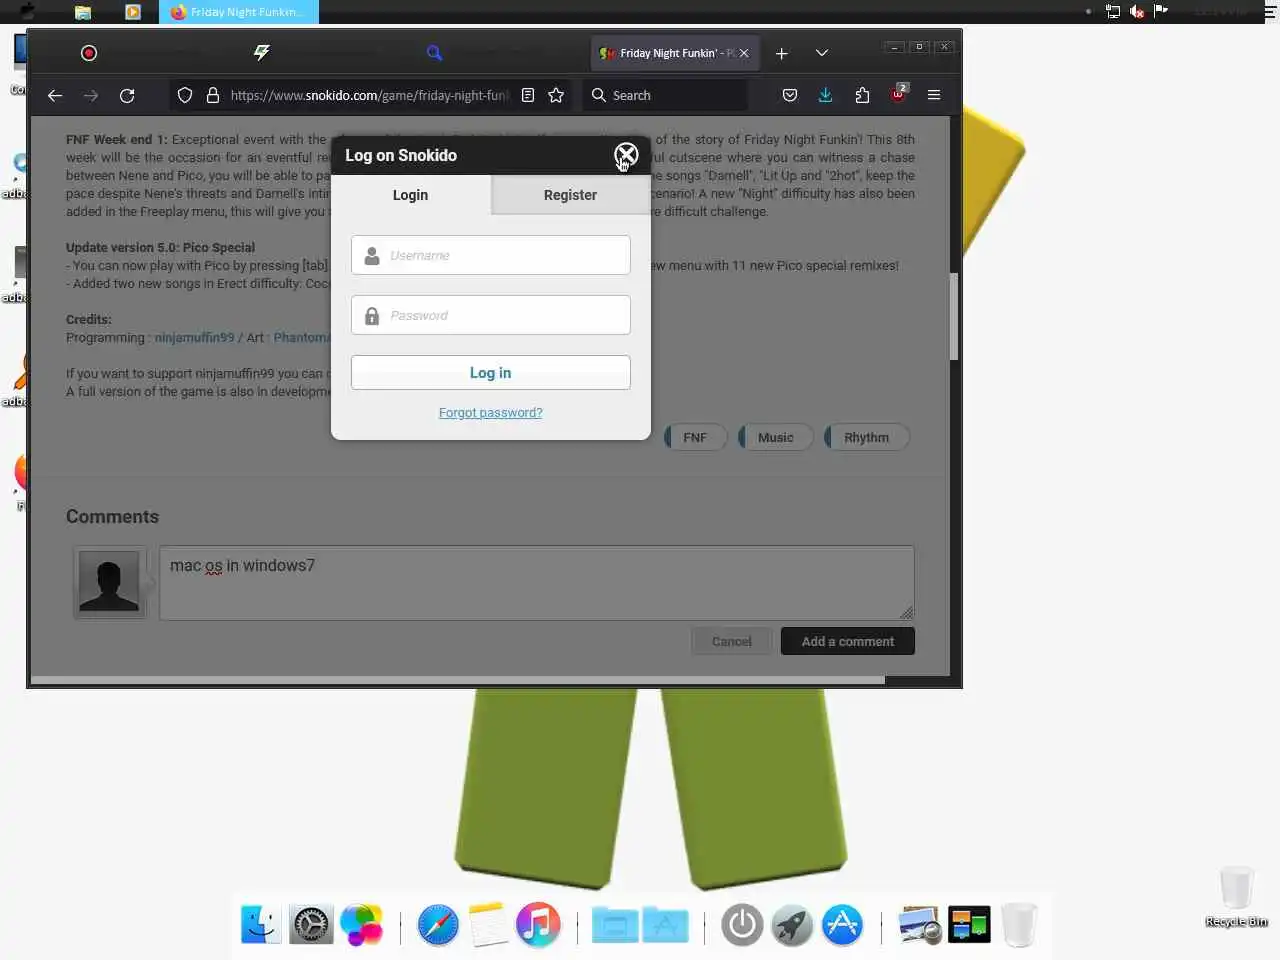
Task: Bookmark this page with the star icon
Action: click(556, 95)
